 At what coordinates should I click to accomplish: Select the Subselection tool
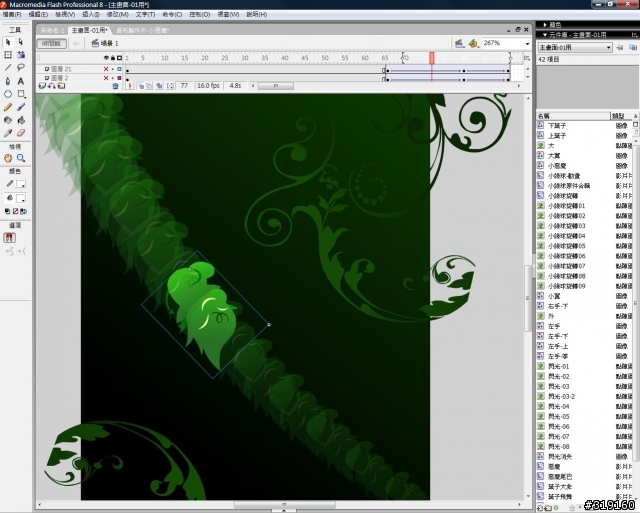click(x=21, y=42)
